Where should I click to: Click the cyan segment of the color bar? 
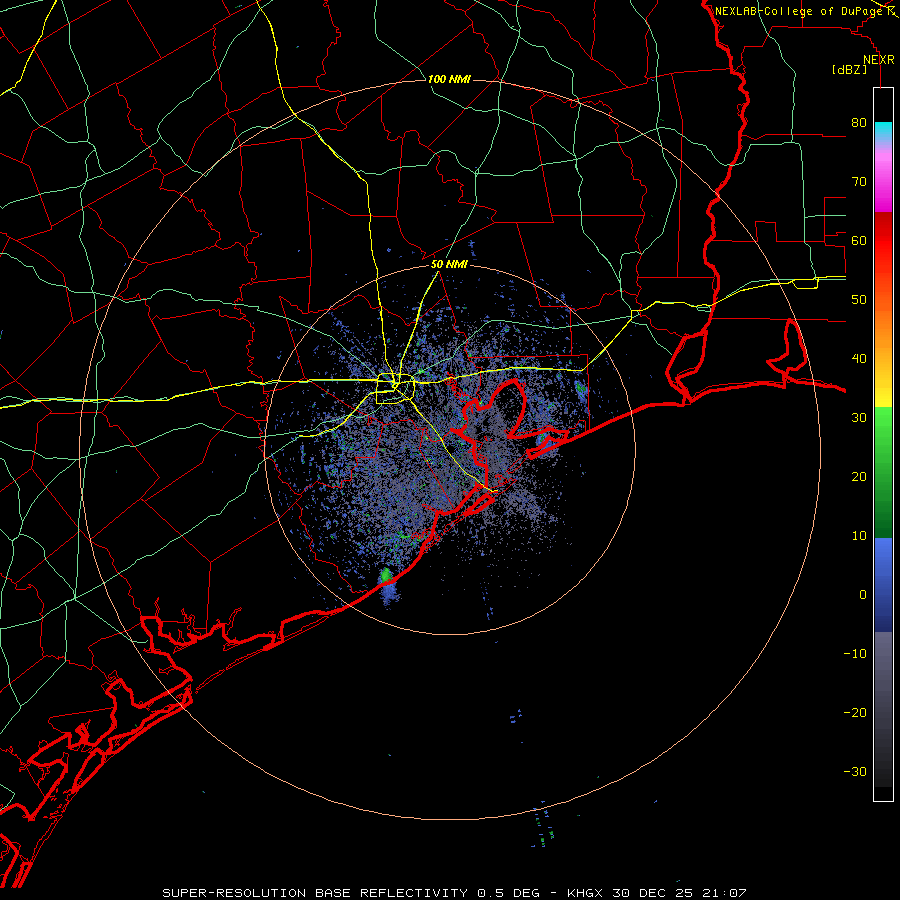coord(883,131)
